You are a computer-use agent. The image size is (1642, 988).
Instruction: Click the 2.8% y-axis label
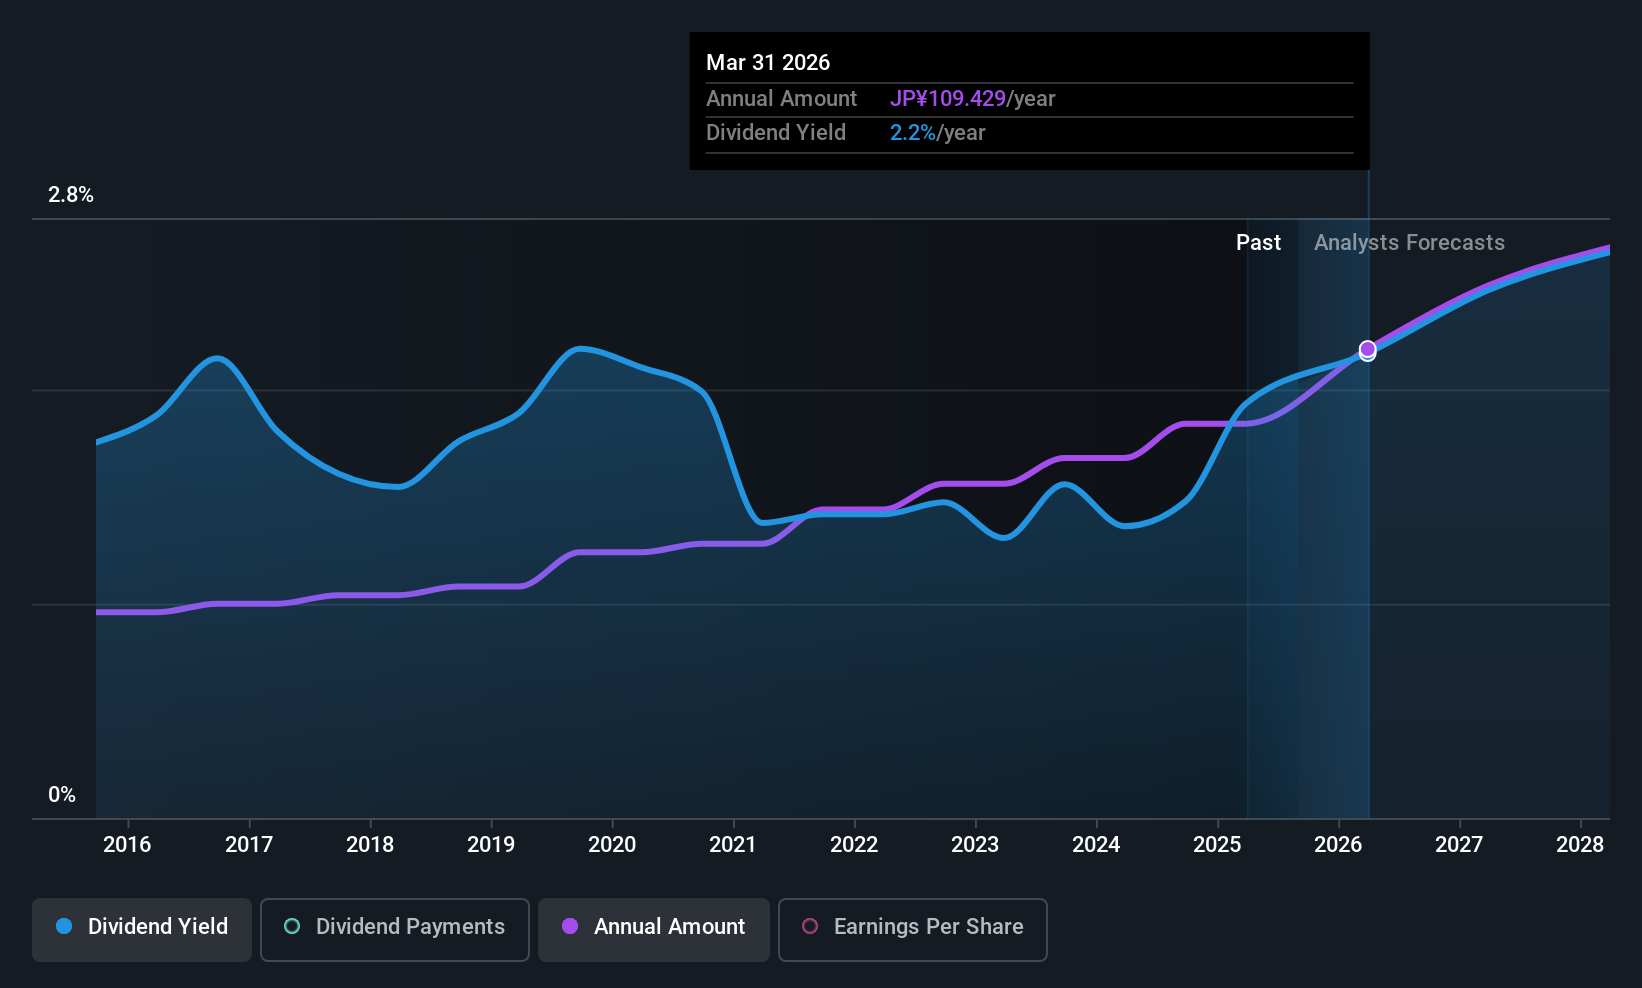tap(71, 195)
